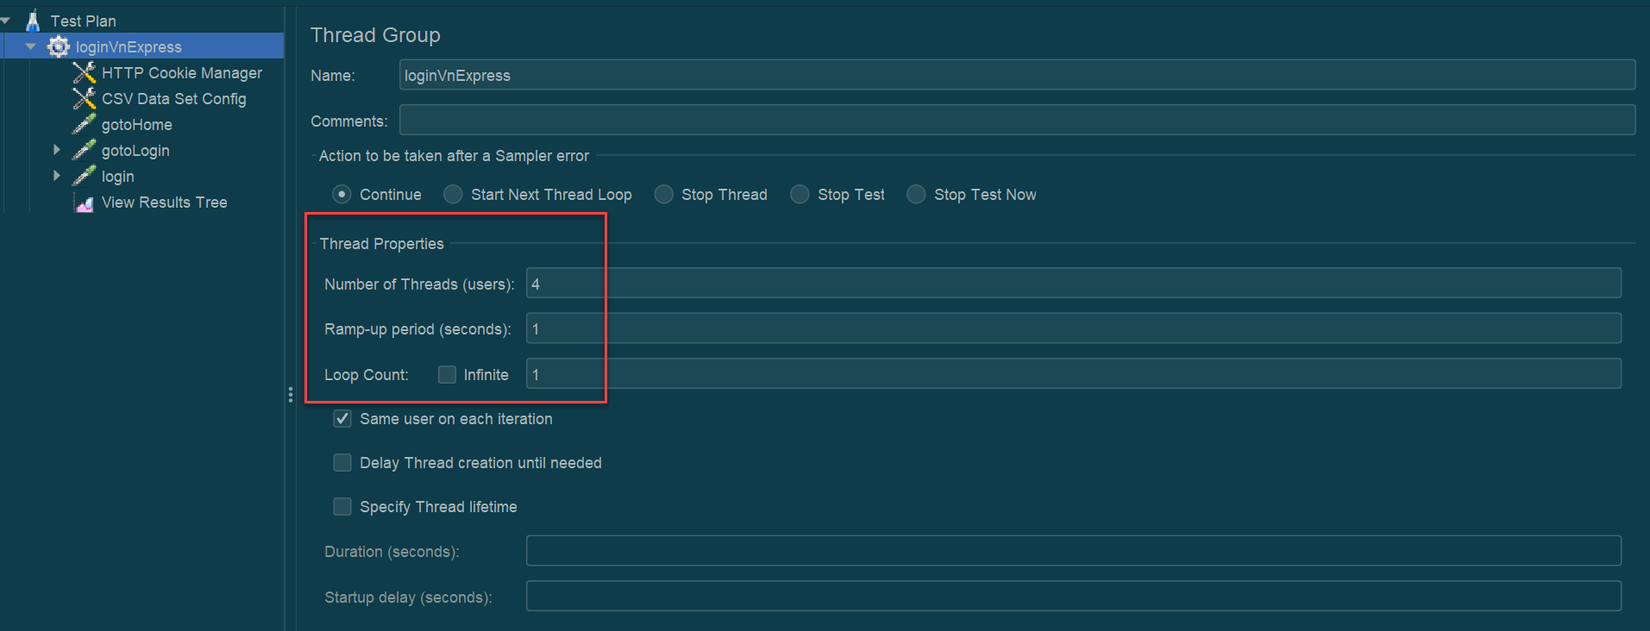Screen dimensions: 1650x631
Task: Click the loginVnExpress thread group gear icon
Action: point(59,47)
